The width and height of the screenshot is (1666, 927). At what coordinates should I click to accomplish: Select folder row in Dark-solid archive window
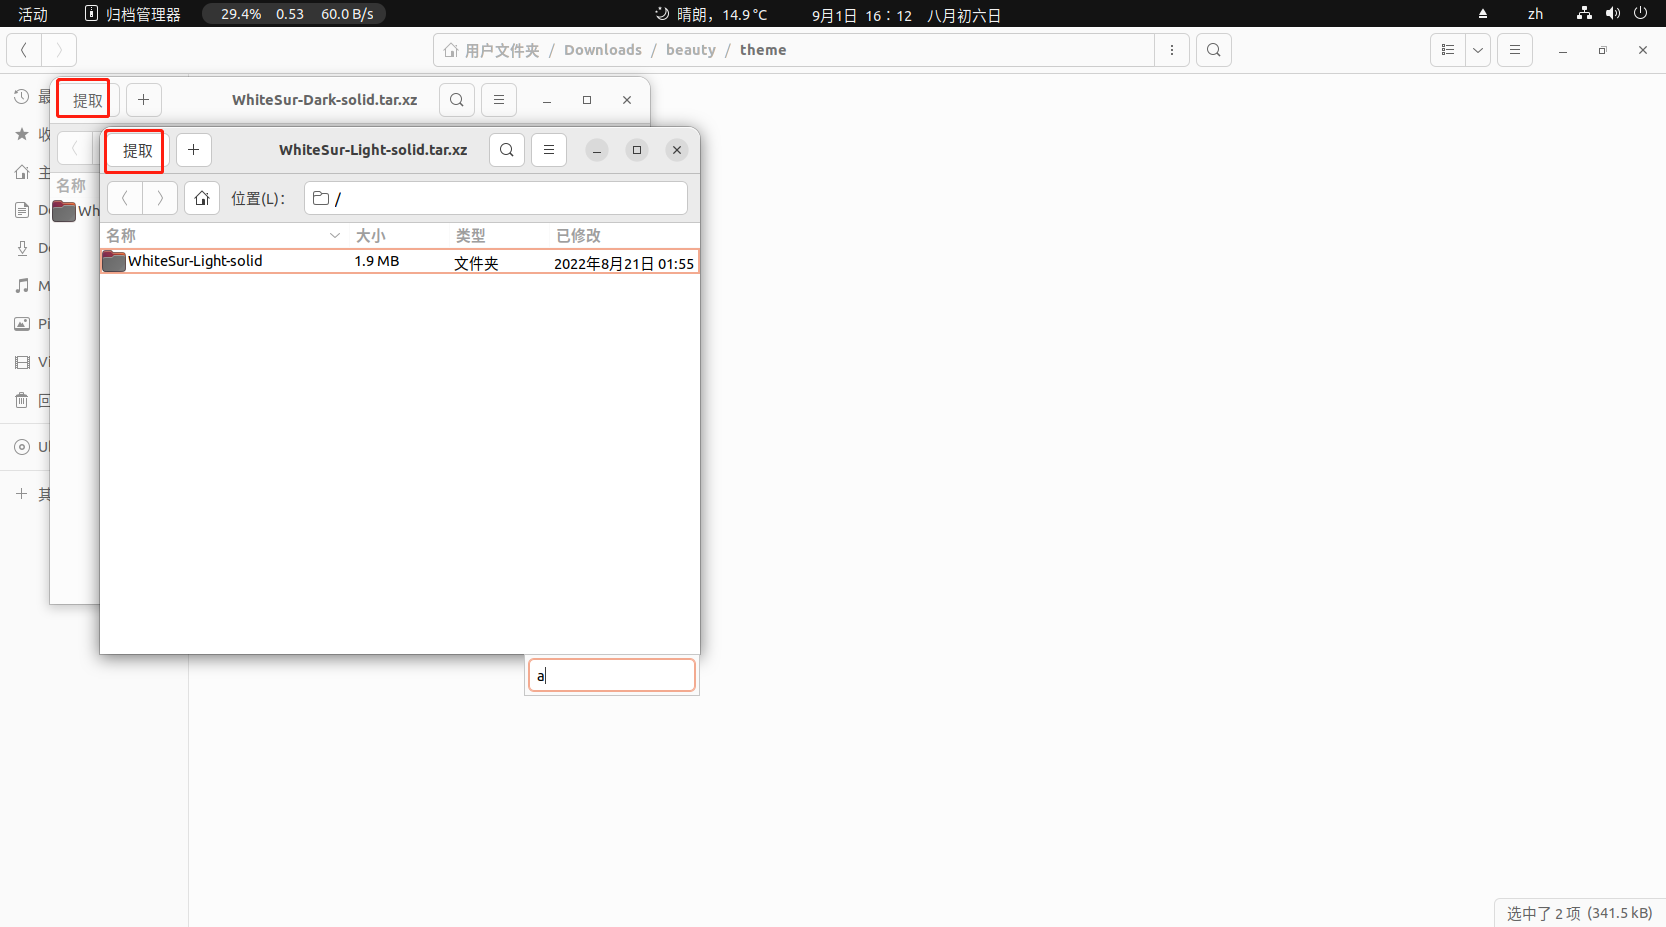click(x=76, y=211)
